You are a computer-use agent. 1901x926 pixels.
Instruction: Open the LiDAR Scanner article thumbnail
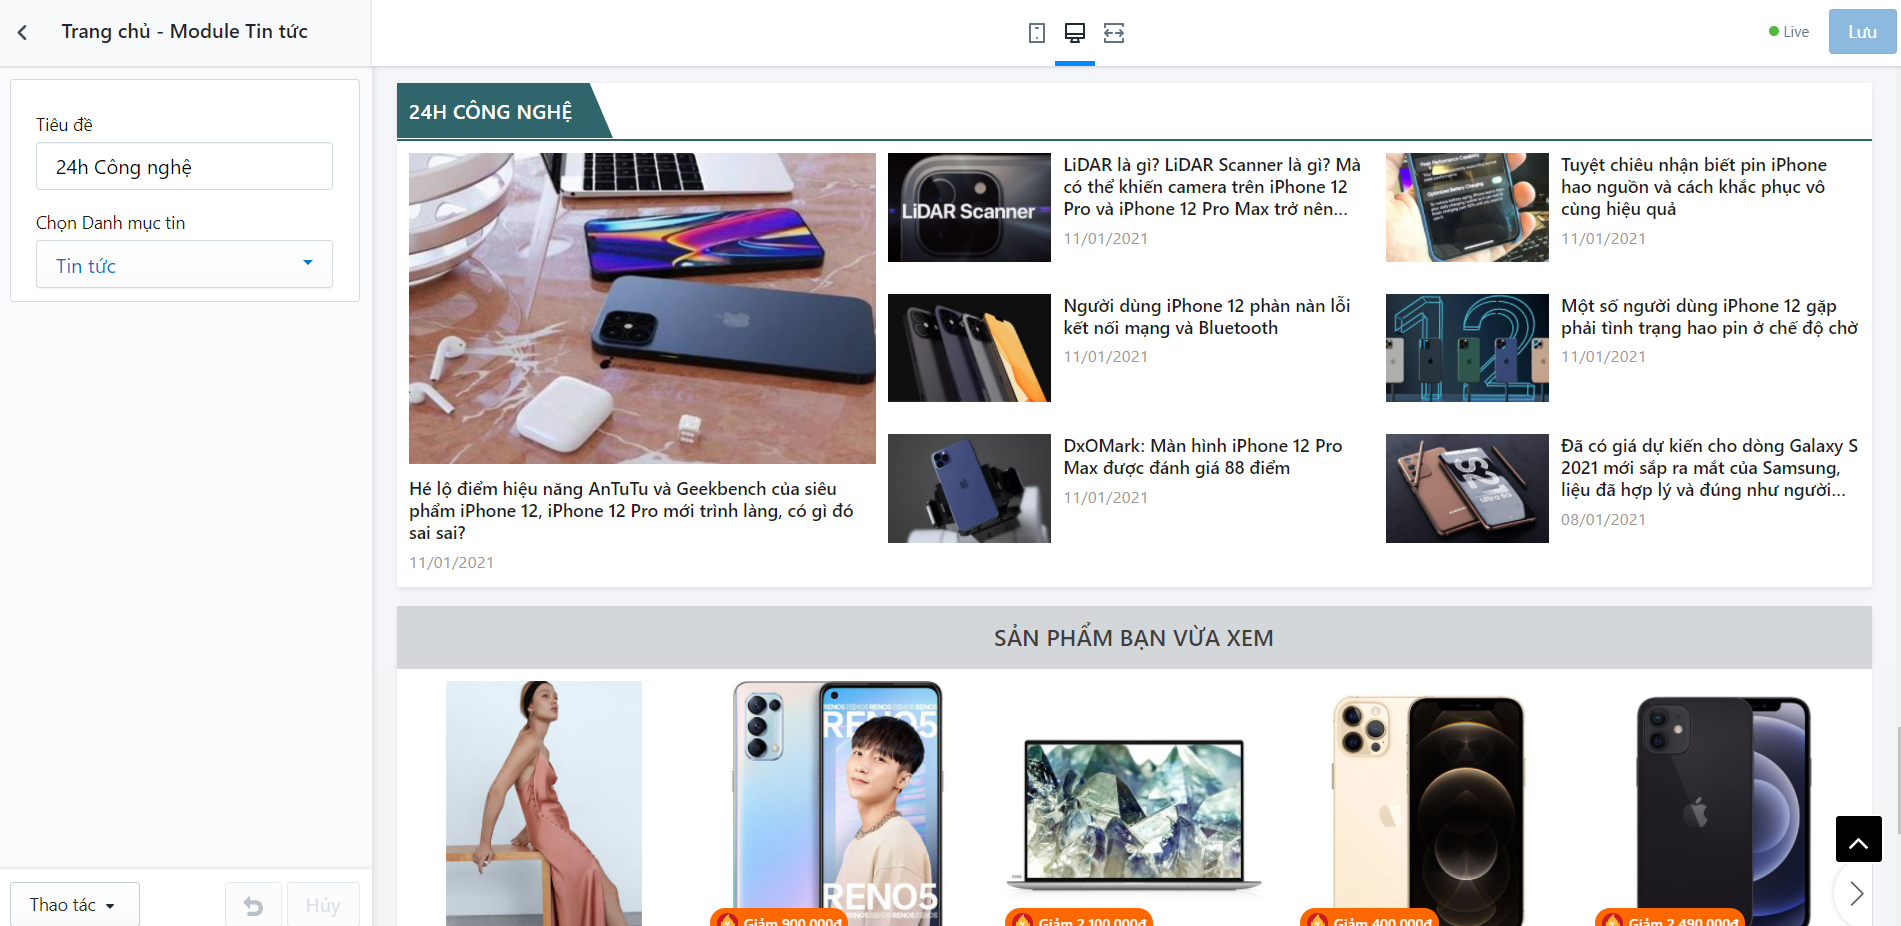pos(969,207)
